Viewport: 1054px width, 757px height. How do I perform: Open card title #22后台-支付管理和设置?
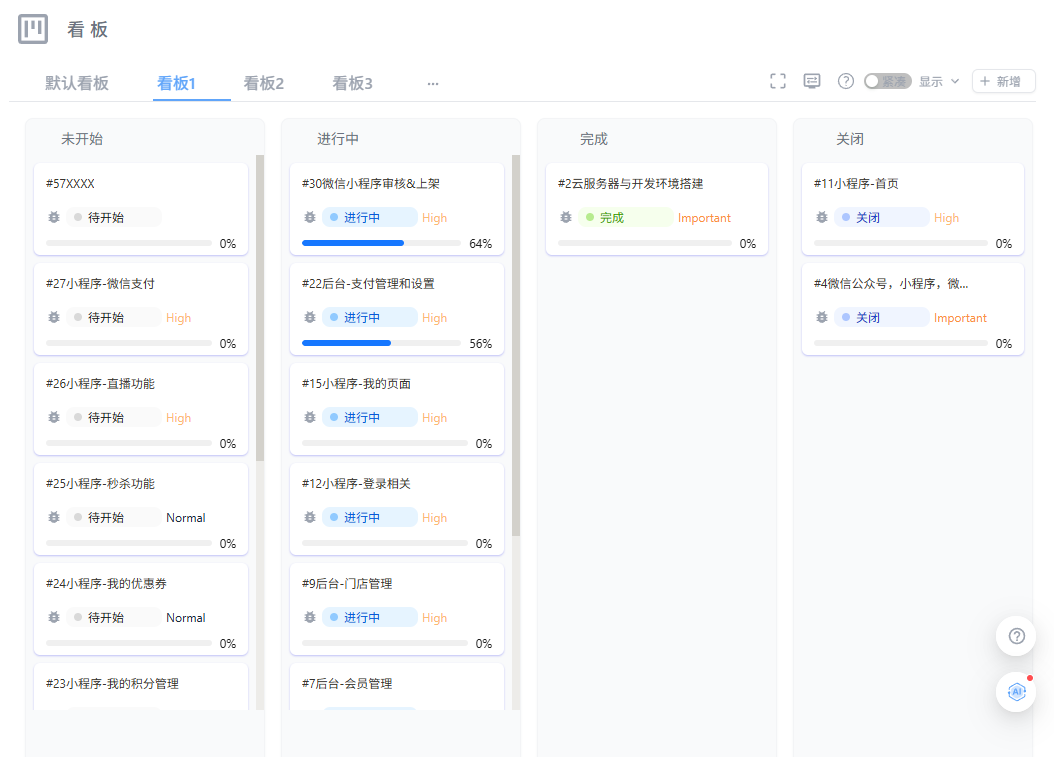pos(368,284)
